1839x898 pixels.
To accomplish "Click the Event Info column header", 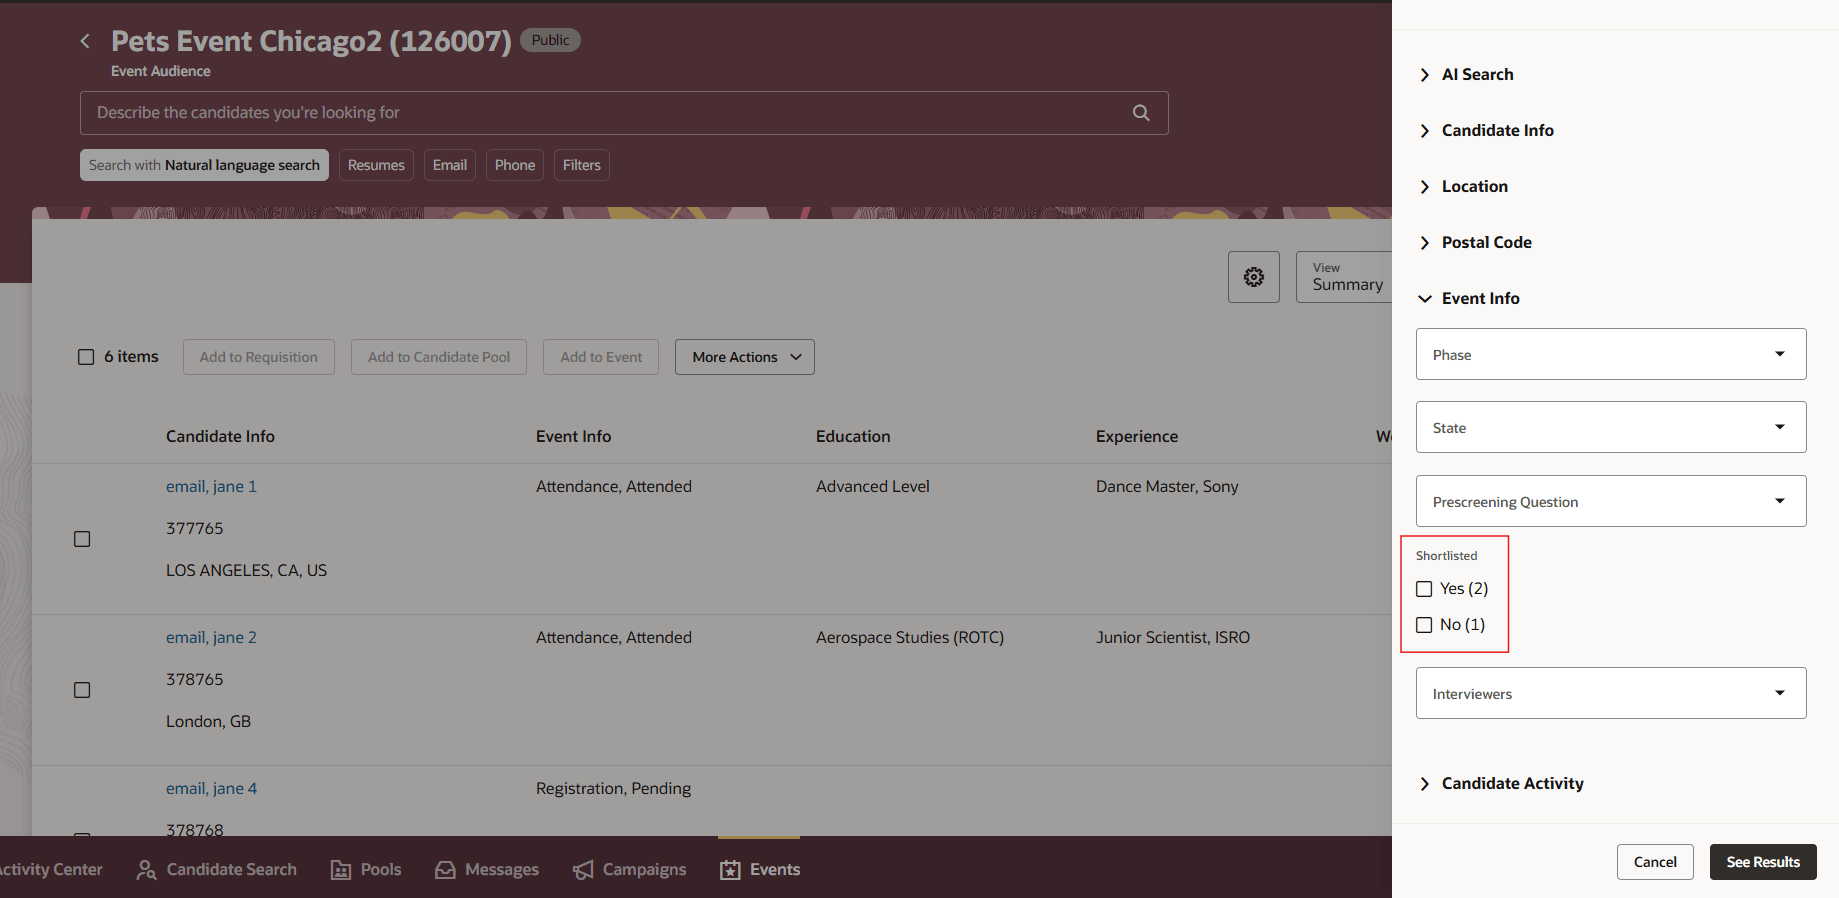I will [x=573, y=436].
